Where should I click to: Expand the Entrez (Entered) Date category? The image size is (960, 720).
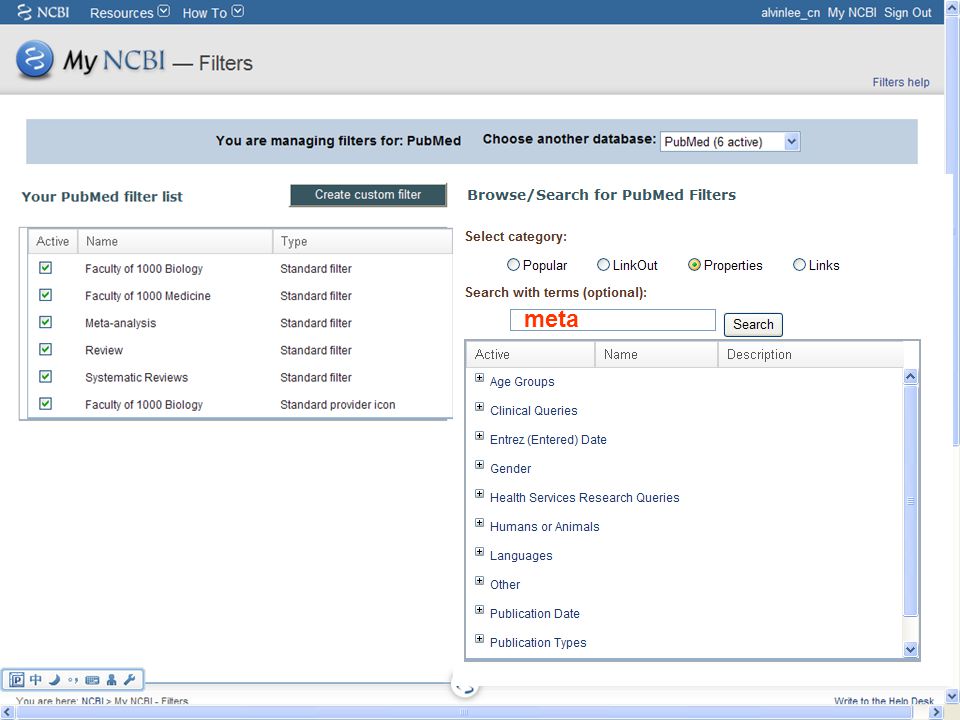(479, 435)
